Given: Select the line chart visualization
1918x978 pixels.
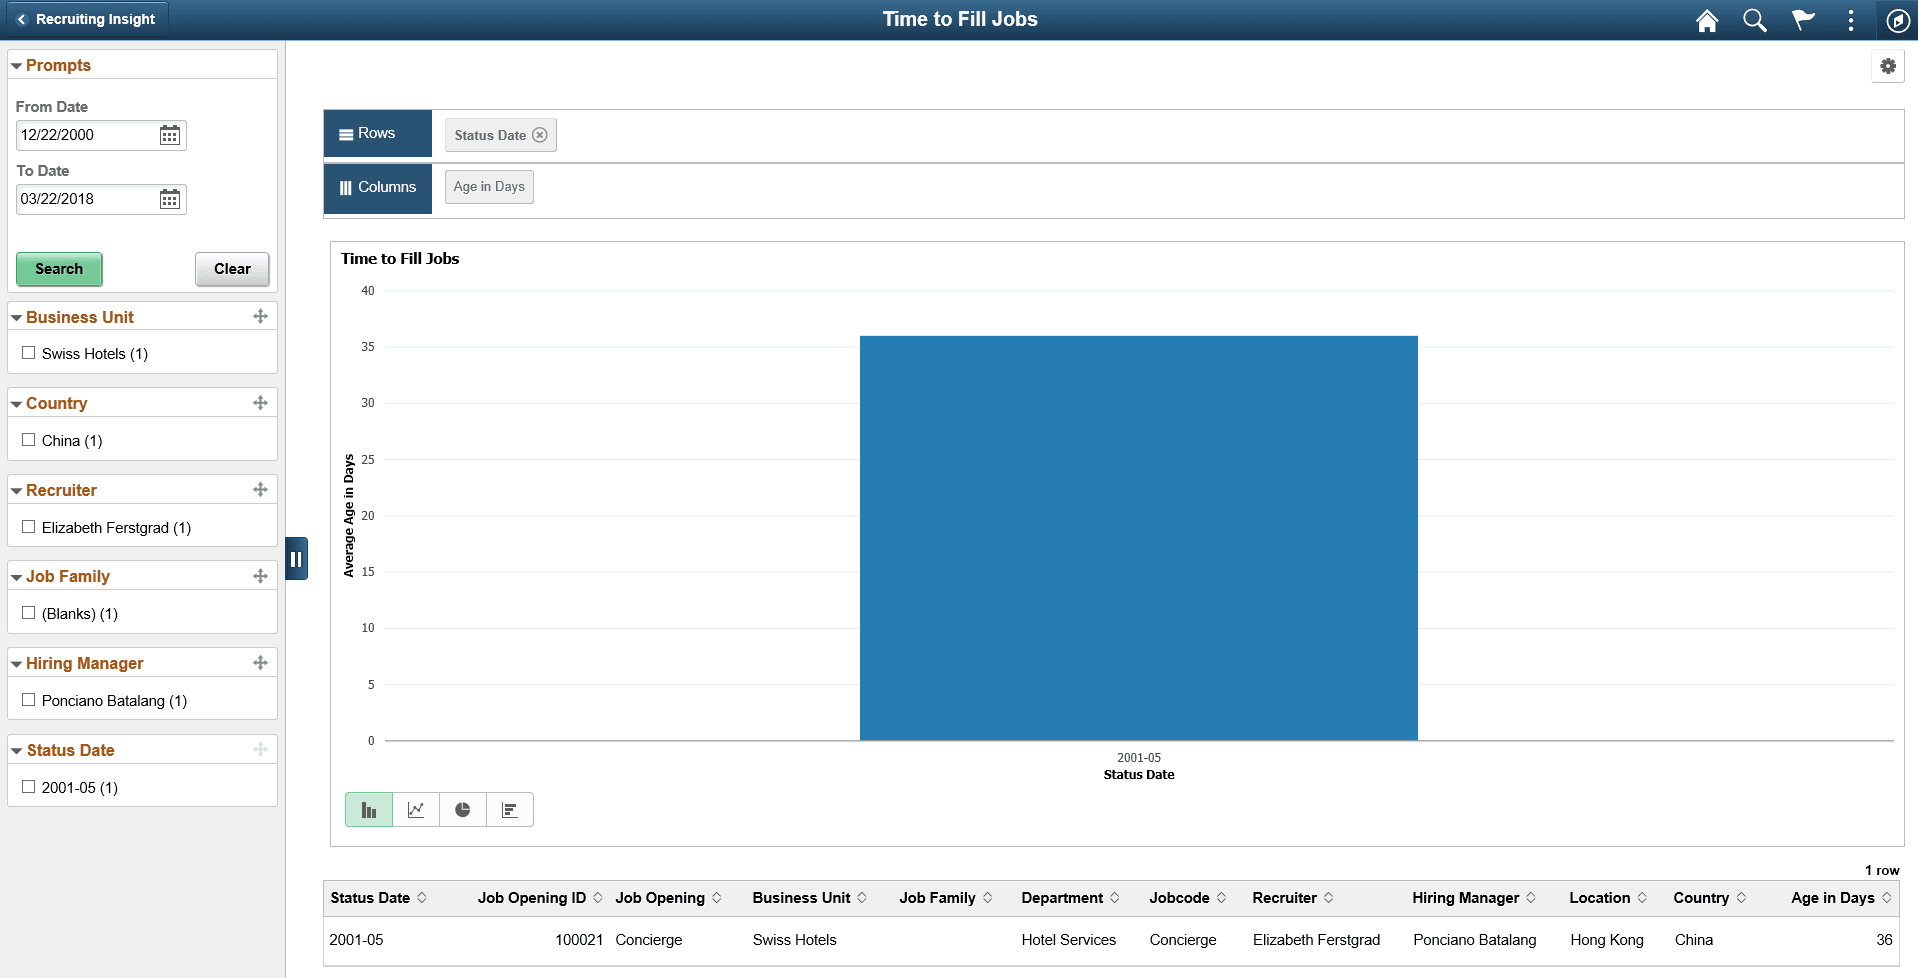Looking at the screenshot, I should pyautogui.click(x=415, y=809).
